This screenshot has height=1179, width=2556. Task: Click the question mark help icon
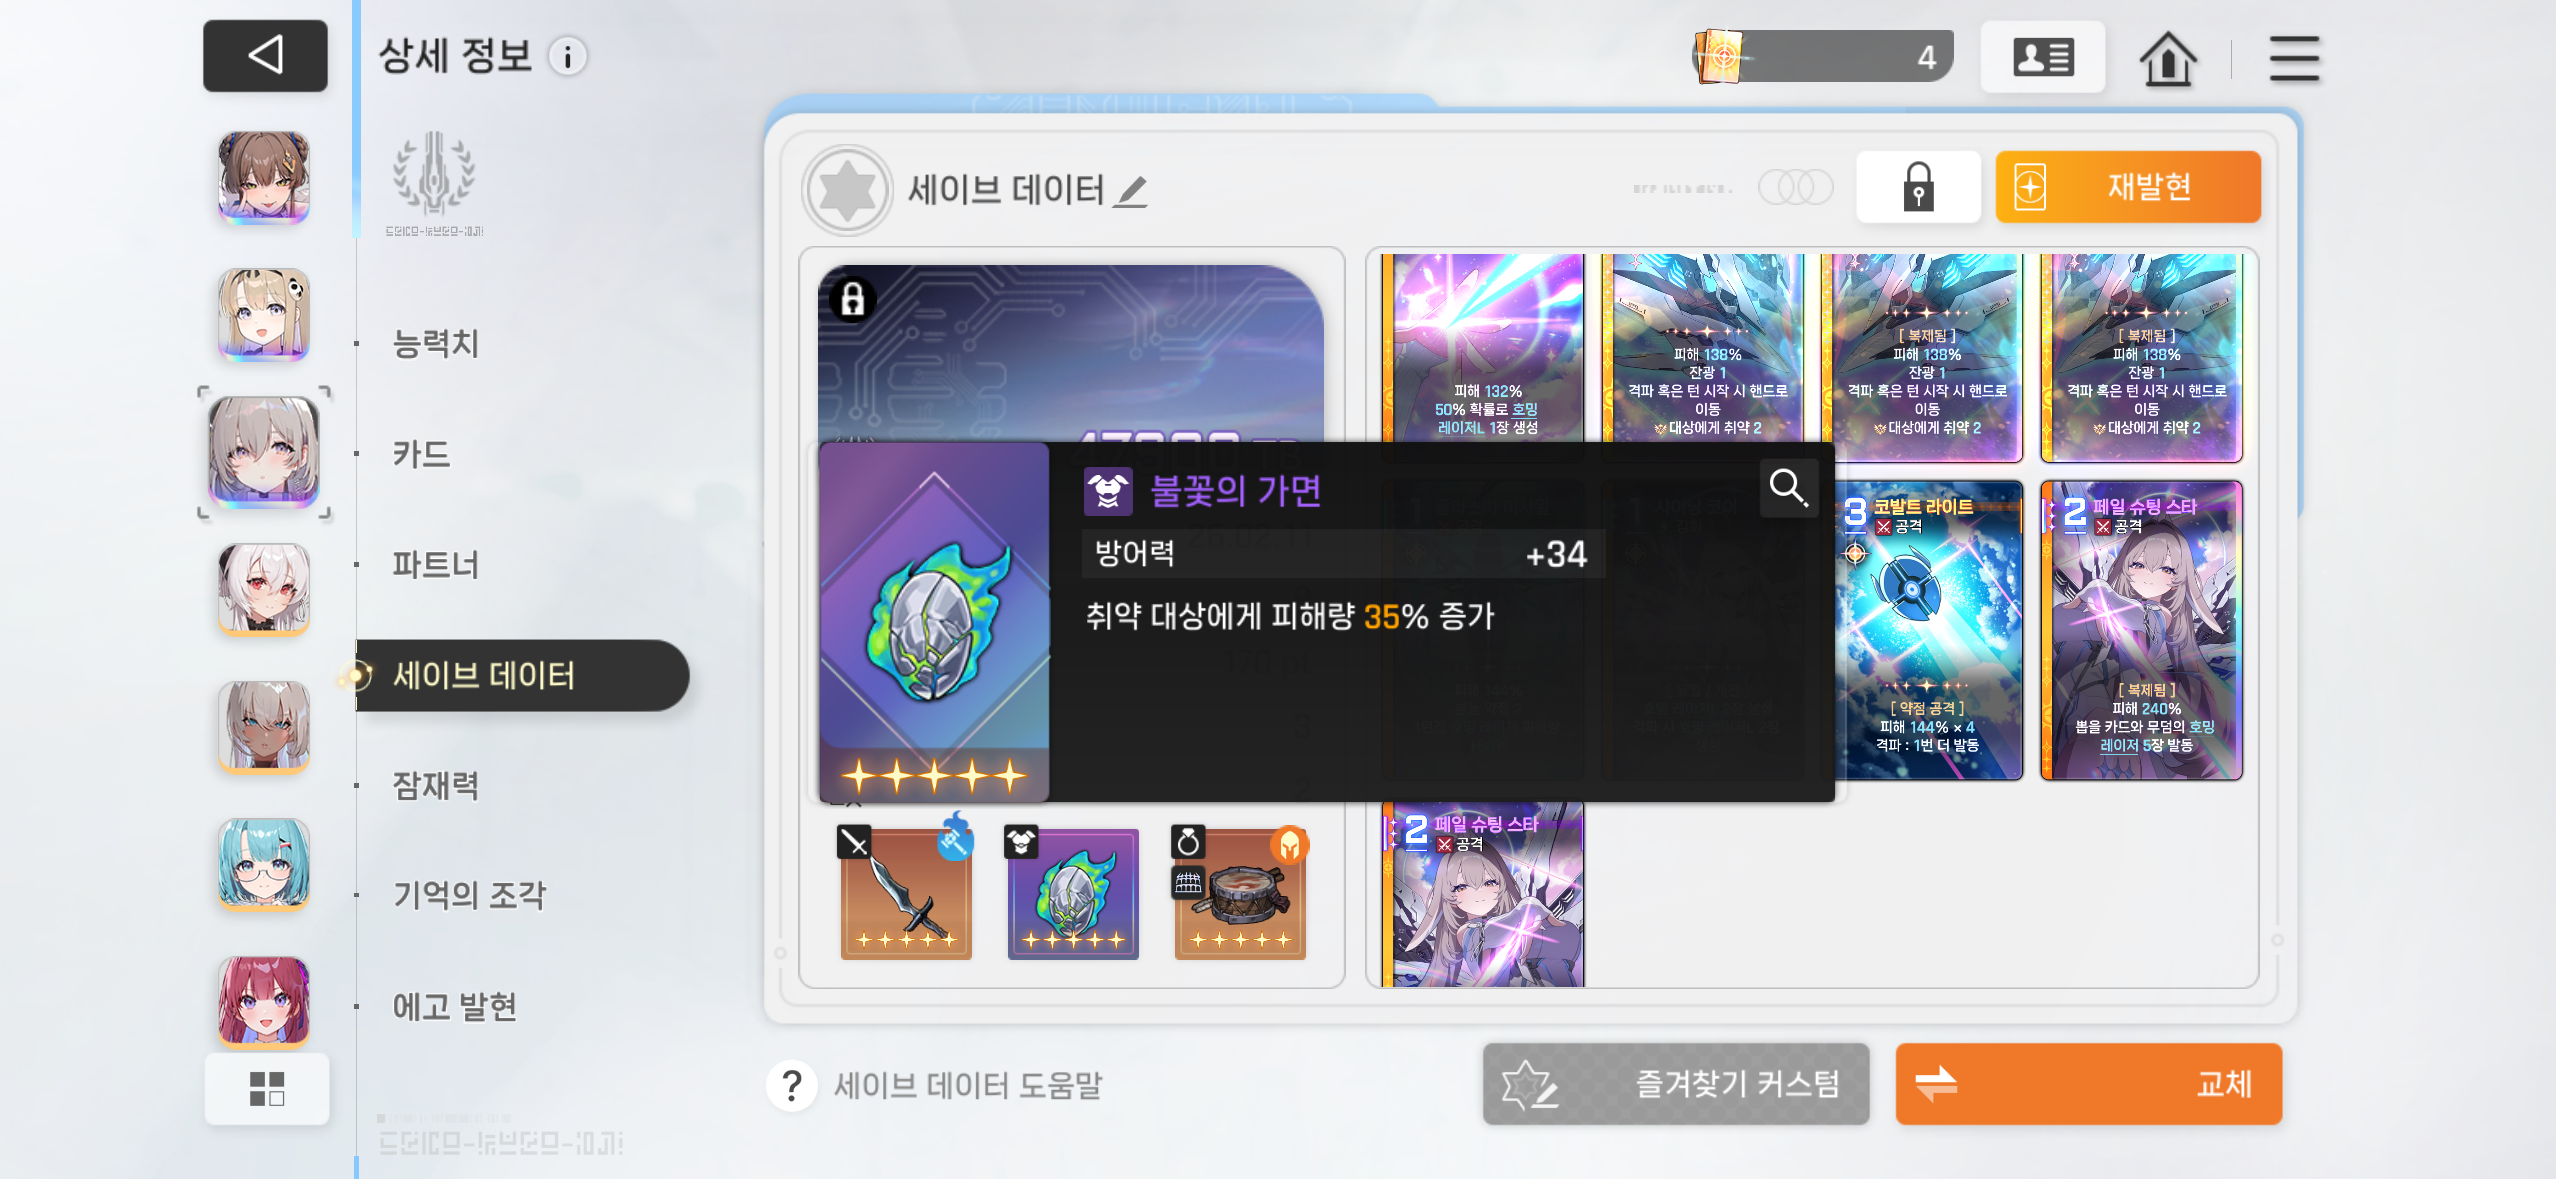792,1085
